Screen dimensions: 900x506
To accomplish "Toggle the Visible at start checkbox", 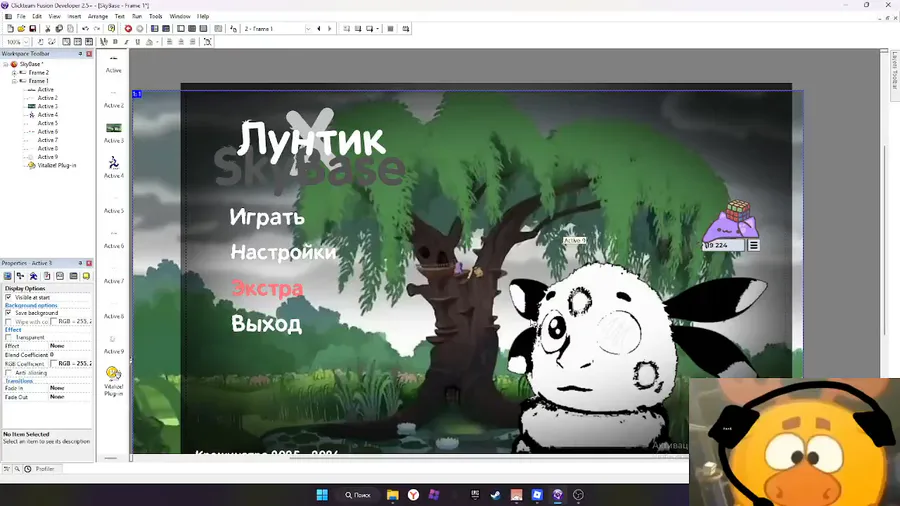I will click(8, 297).
